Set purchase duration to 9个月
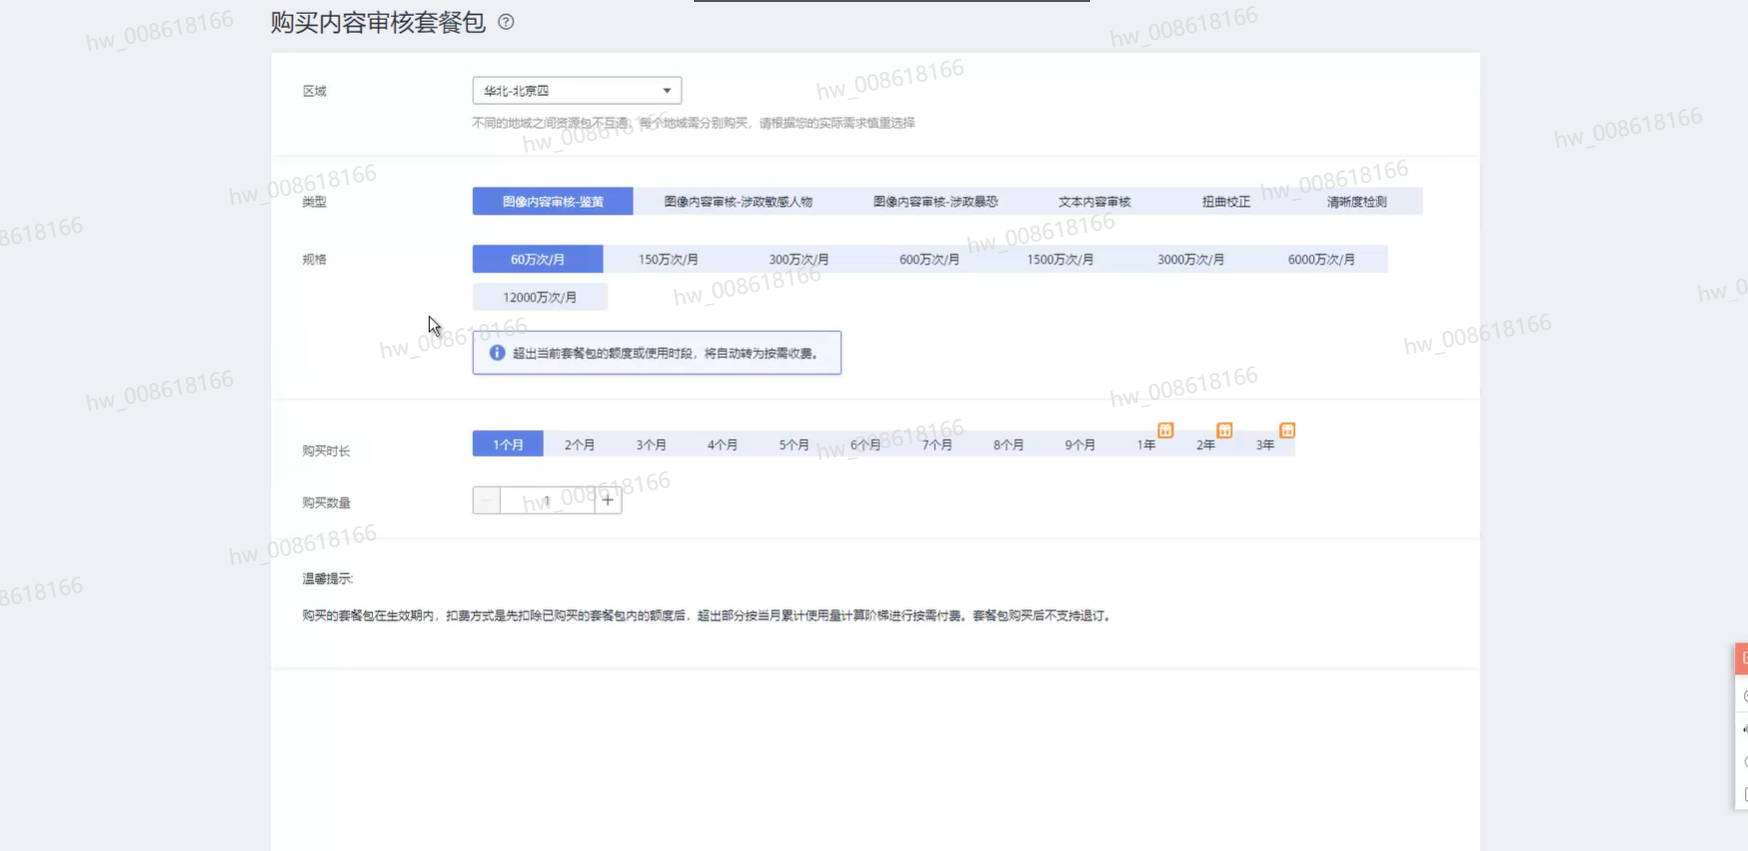The width and height of the screenshot is (1748, 851). [x=1080, y=444]
